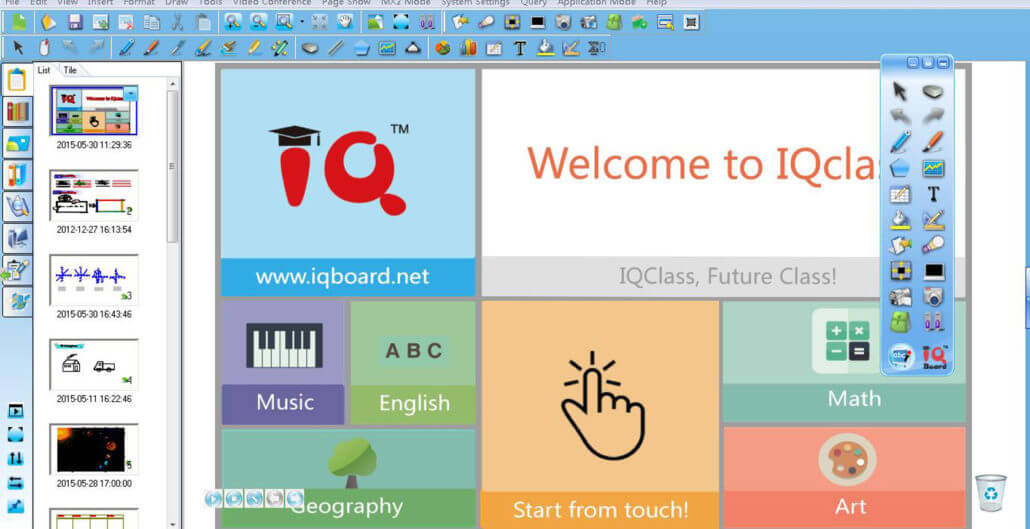Click the spotlight icon in top toolbar
This screenshot has height=529, width=1030.
coord(485,22)
